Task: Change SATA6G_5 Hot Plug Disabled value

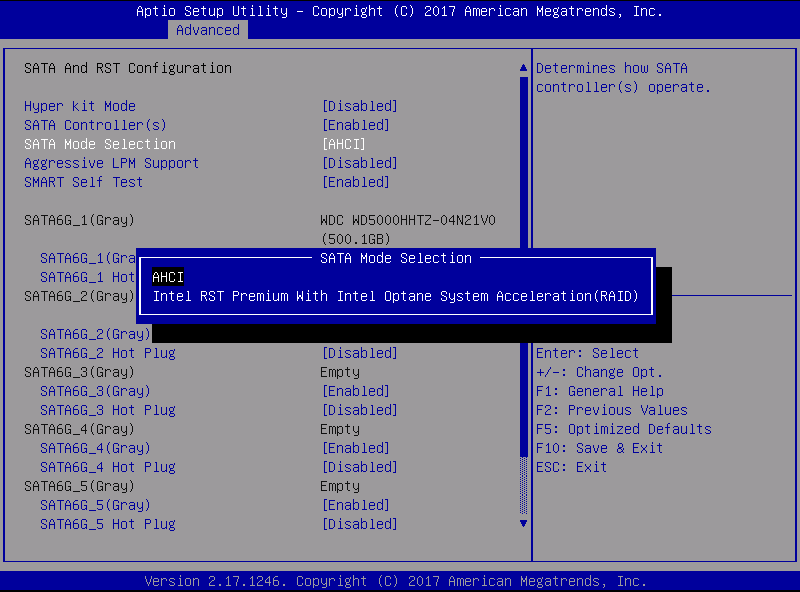Action: click(x=360, y=524)
